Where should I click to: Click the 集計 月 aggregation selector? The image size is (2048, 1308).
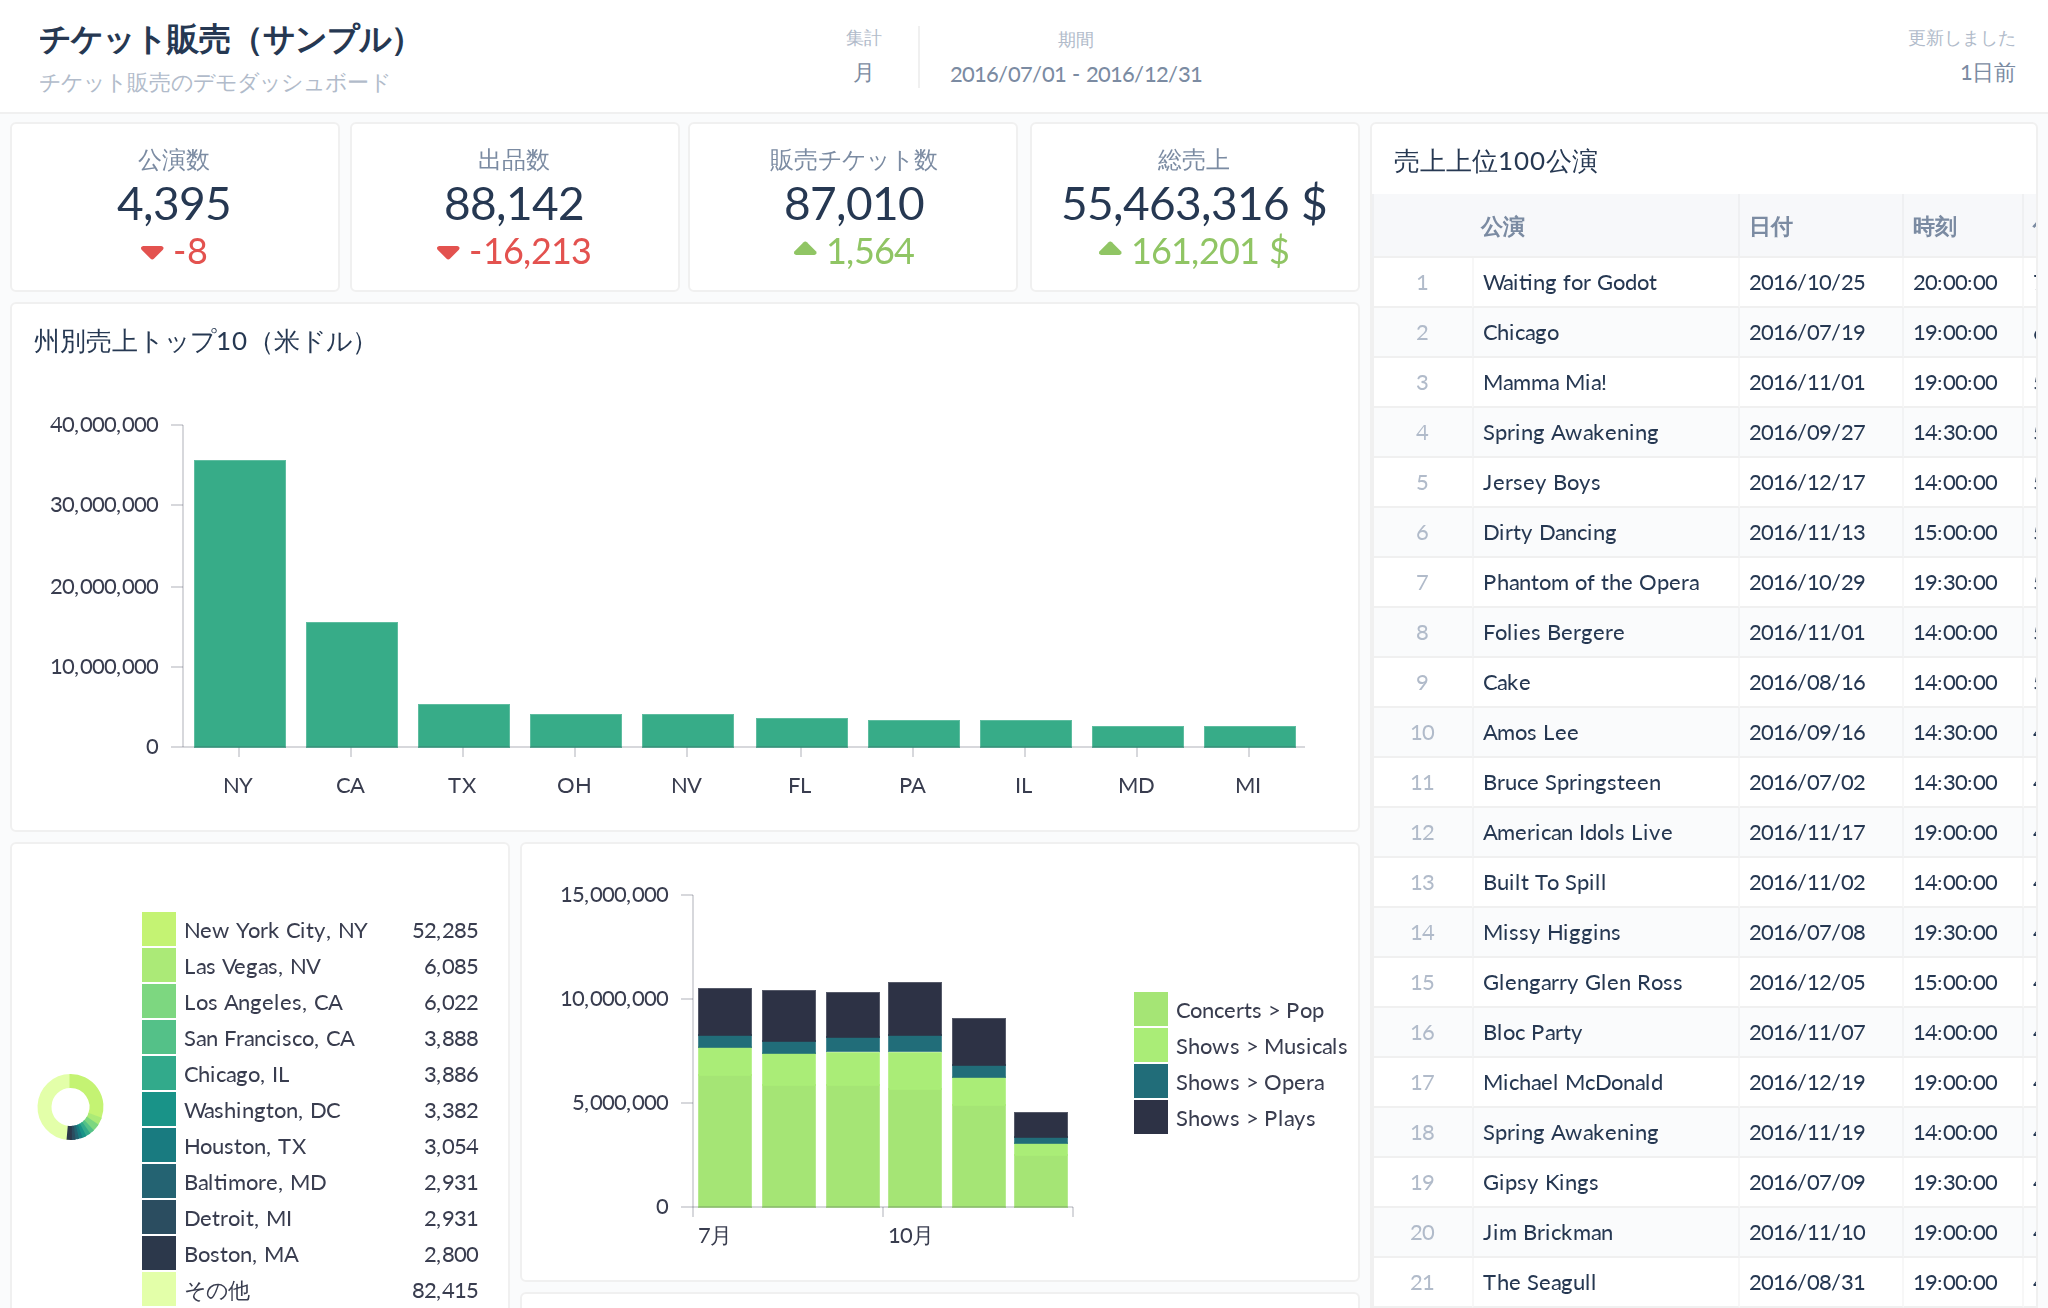(x=864, y=57)
